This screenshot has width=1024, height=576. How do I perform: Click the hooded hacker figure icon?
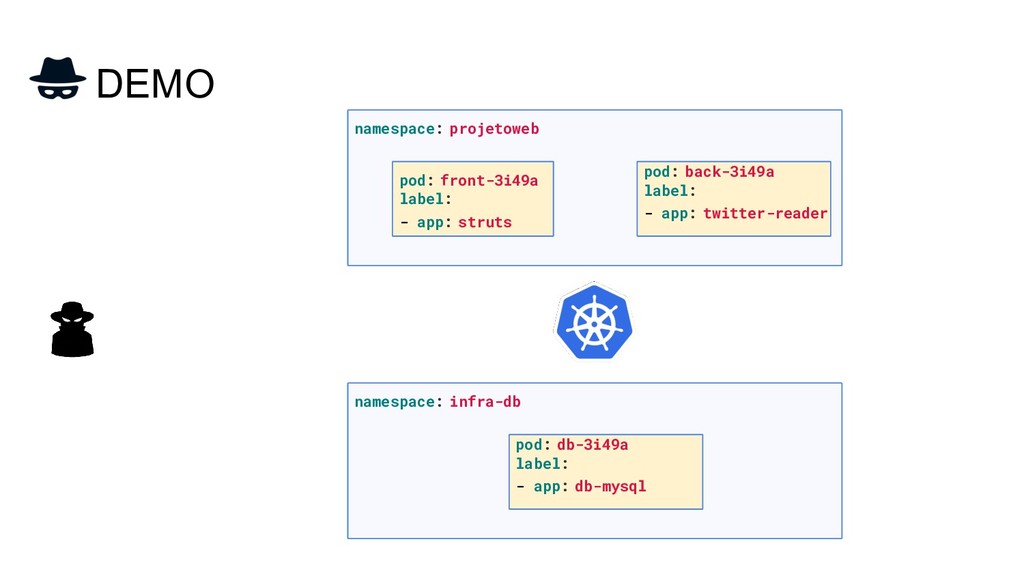72,329
